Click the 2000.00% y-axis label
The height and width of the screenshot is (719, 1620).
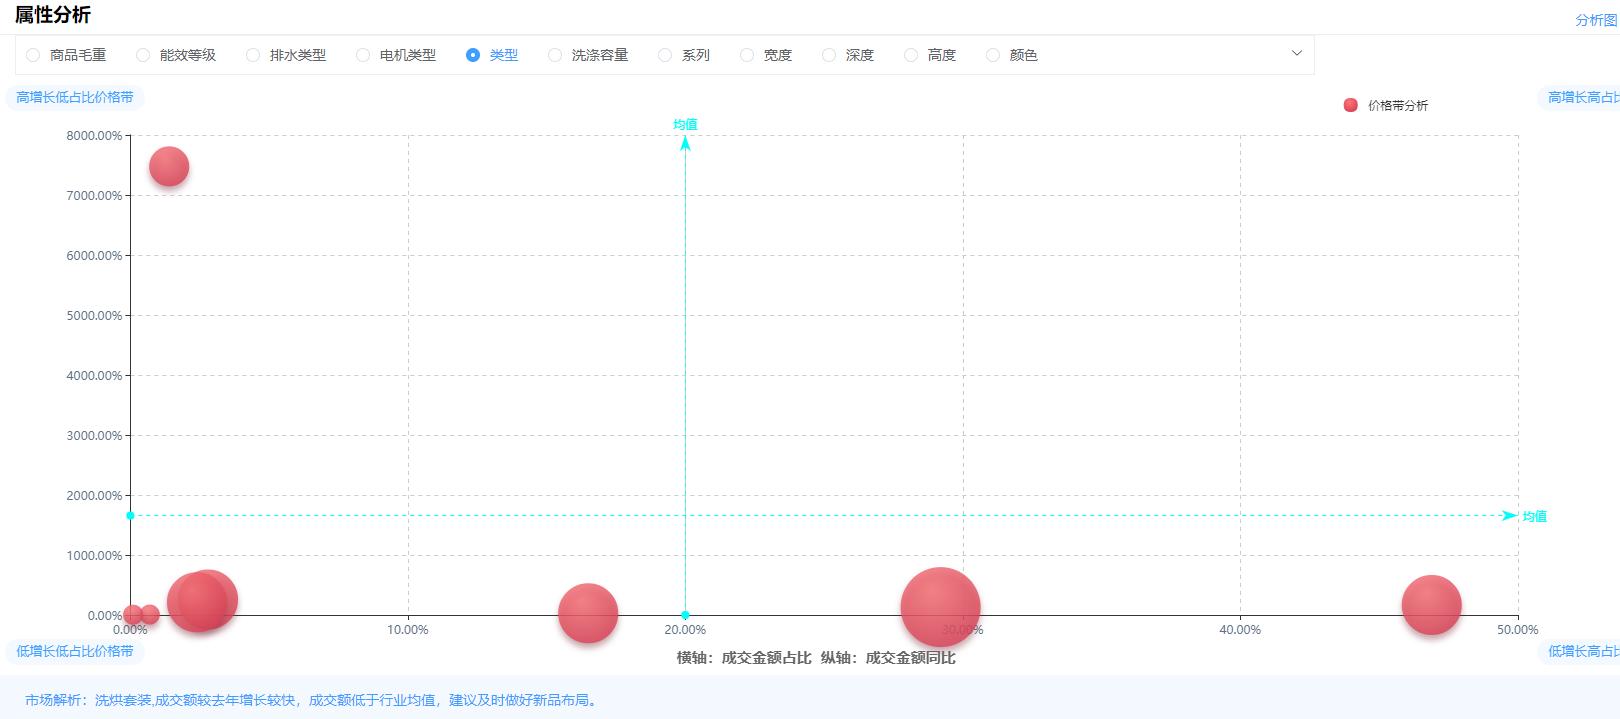tap(94, 495)
